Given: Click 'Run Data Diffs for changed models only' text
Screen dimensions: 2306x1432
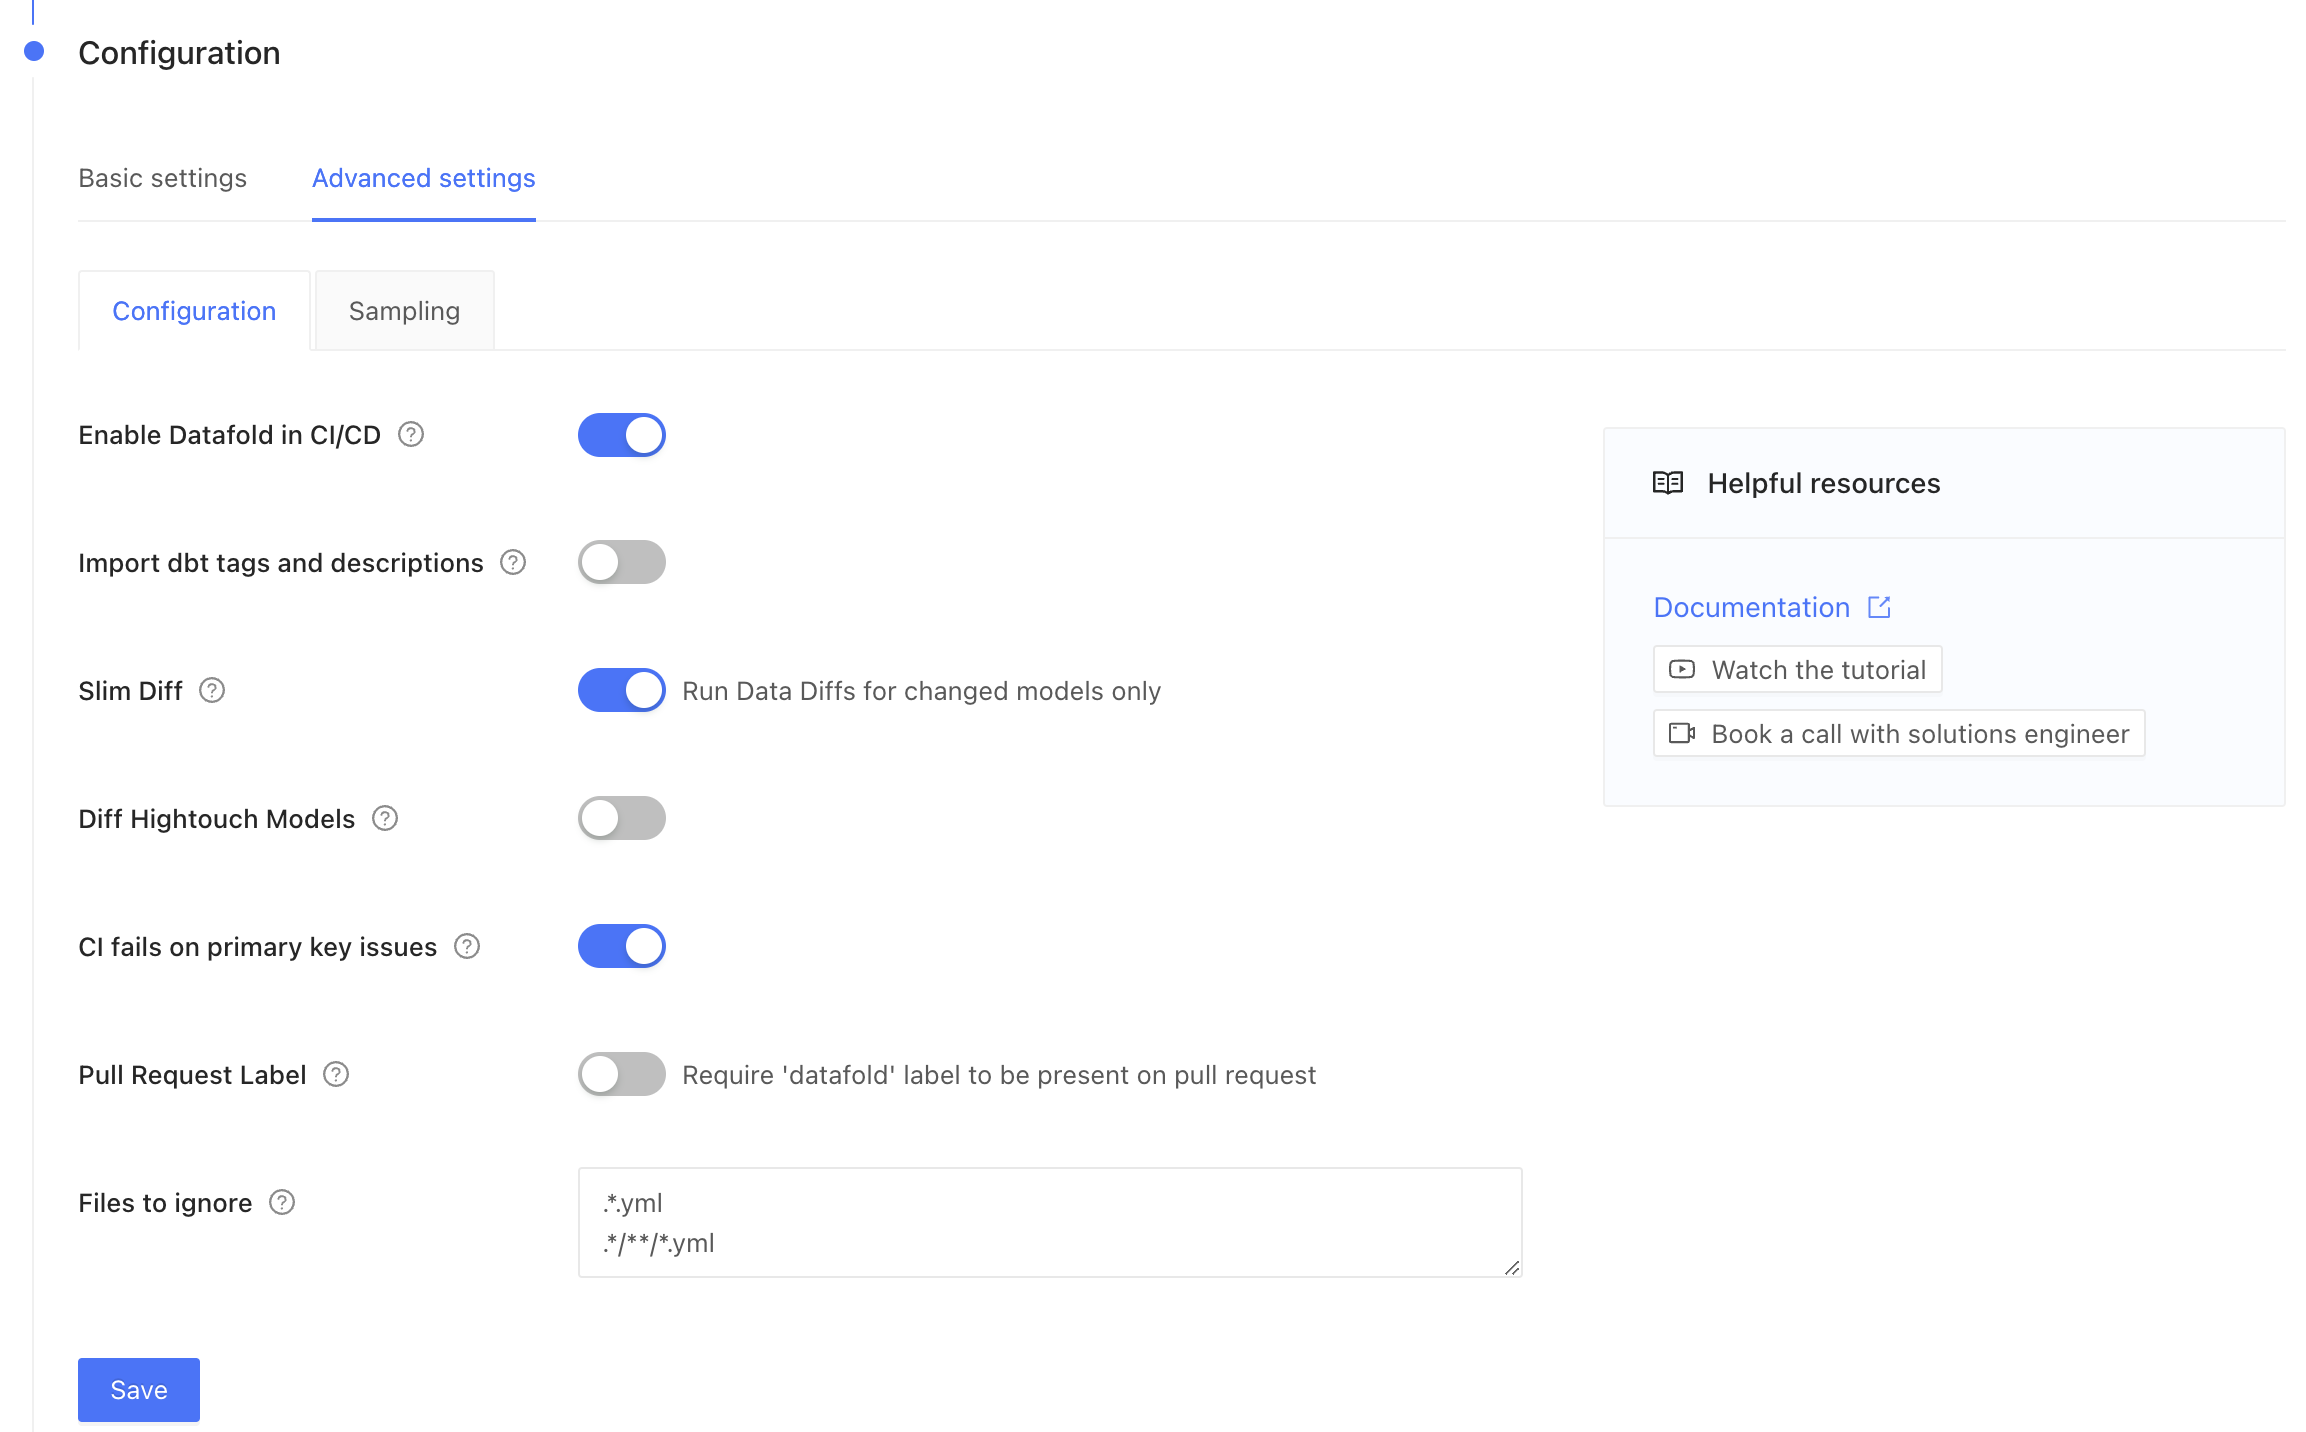Looking at the screenshot, I should tap(921, 691).
